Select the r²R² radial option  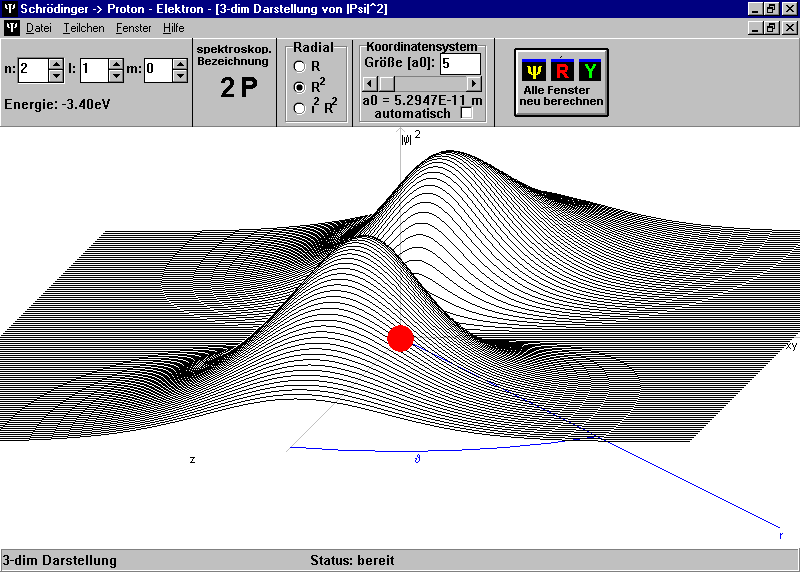[x=298, y=108]
